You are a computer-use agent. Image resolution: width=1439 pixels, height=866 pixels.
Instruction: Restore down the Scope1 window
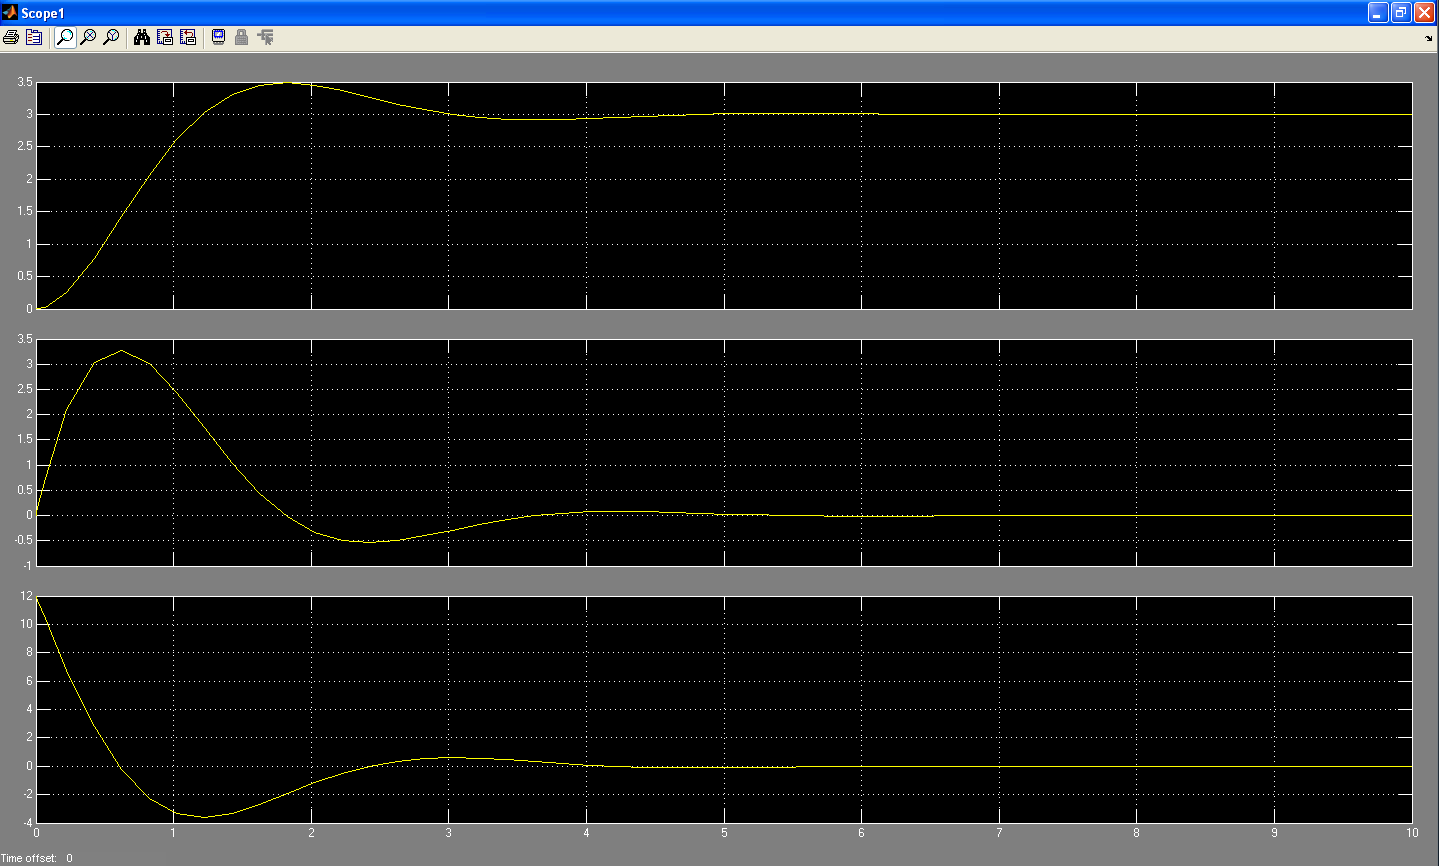coord(1401,13)
